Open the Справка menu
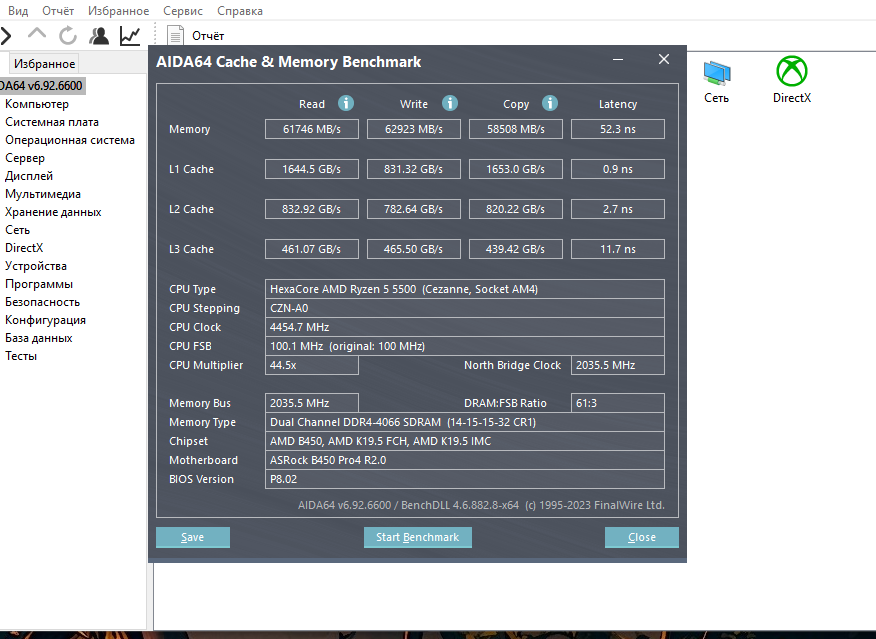The width and height of the screenshot is (876, 639). click(x=240, y=11)
